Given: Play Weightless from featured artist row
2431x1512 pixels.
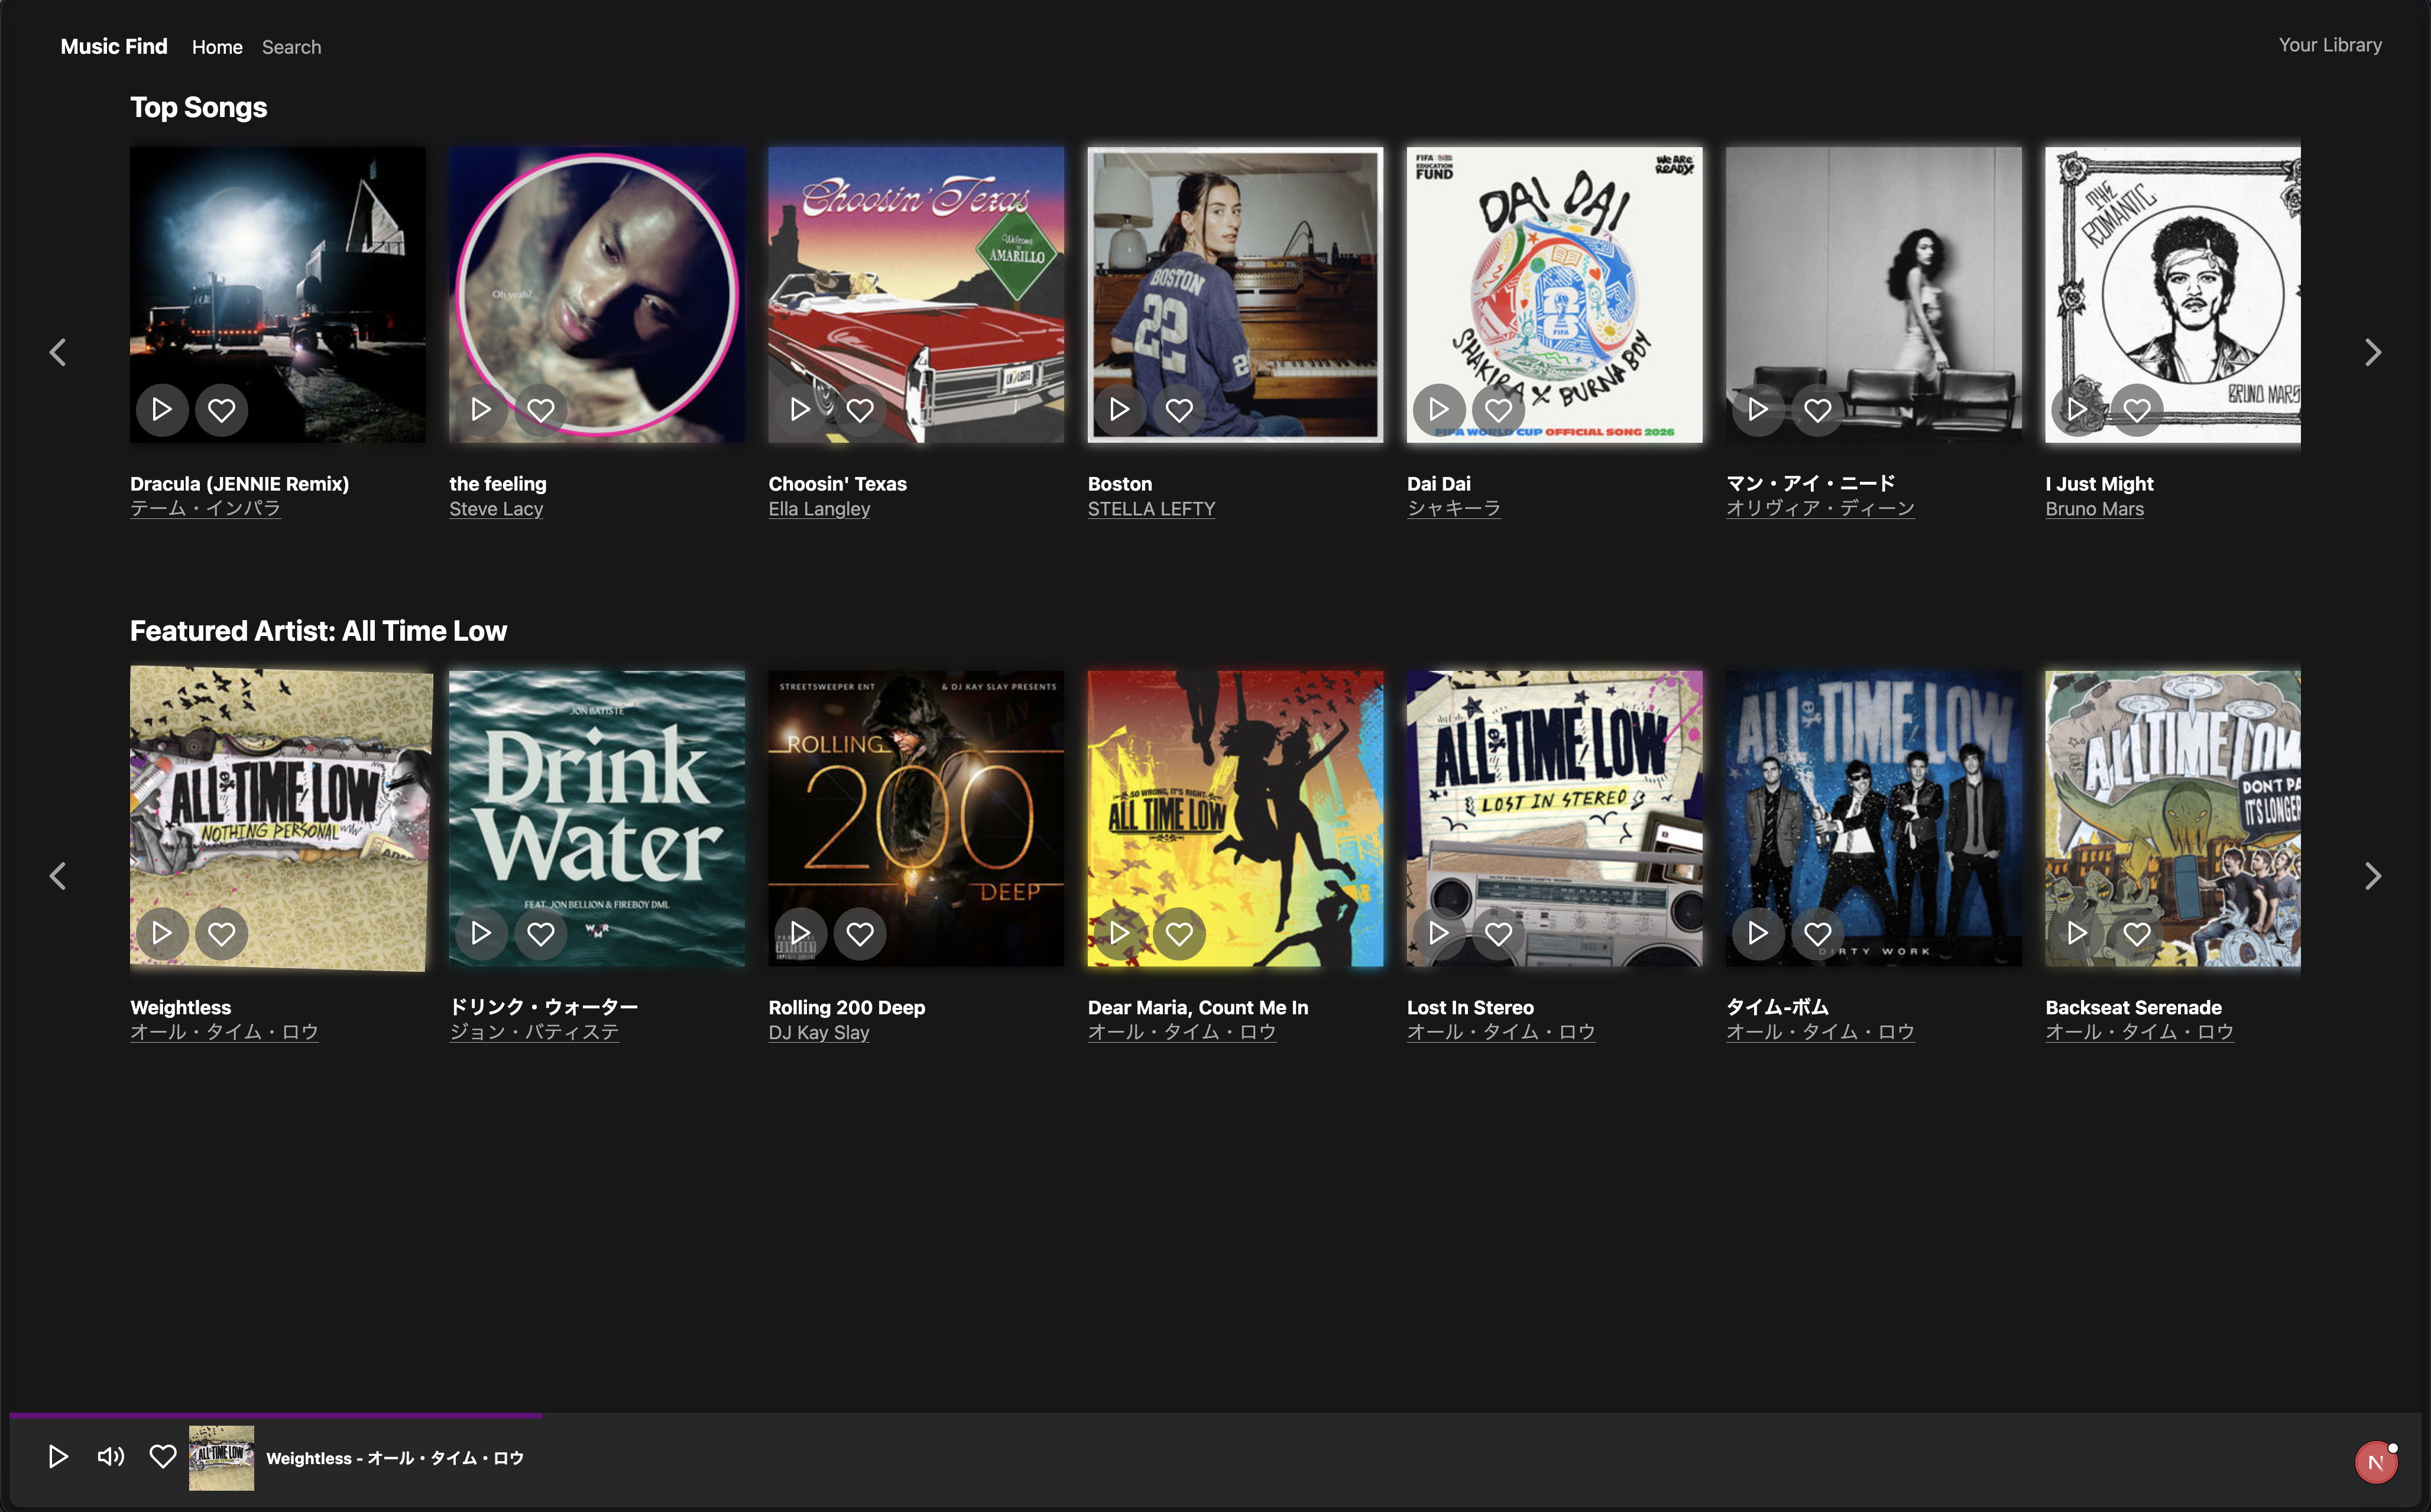Looking at the screenshot, I should click(x=162, y=934).
